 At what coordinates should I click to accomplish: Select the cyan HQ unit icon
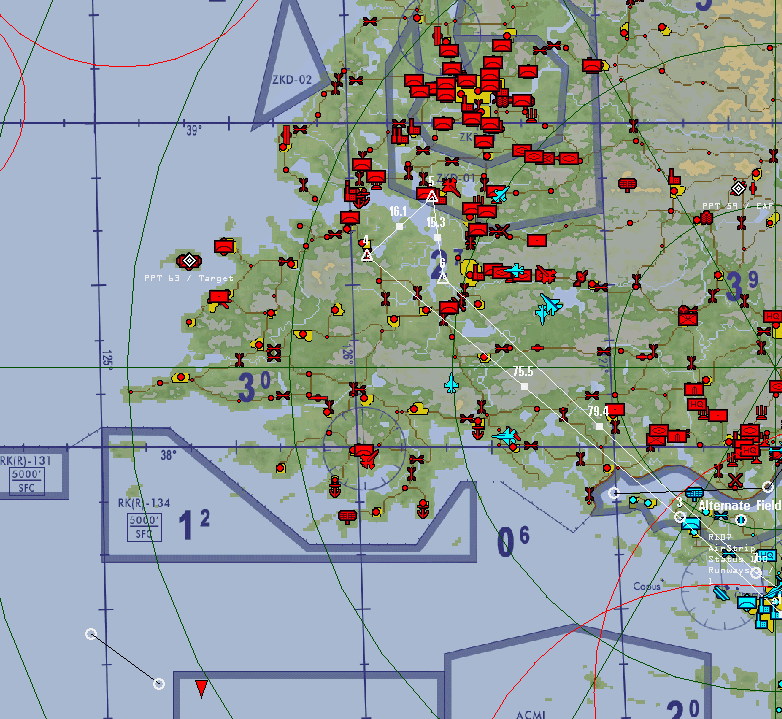pos(767,556)
